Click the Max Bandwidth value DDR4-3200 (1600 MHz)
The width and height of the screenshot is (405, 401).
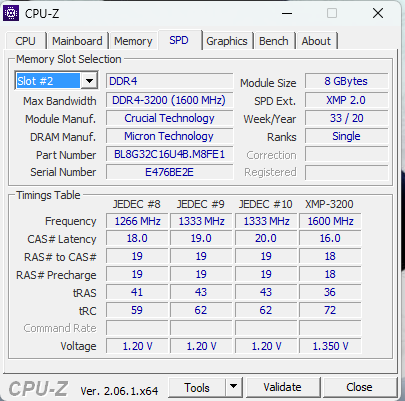tap(169, 100)
